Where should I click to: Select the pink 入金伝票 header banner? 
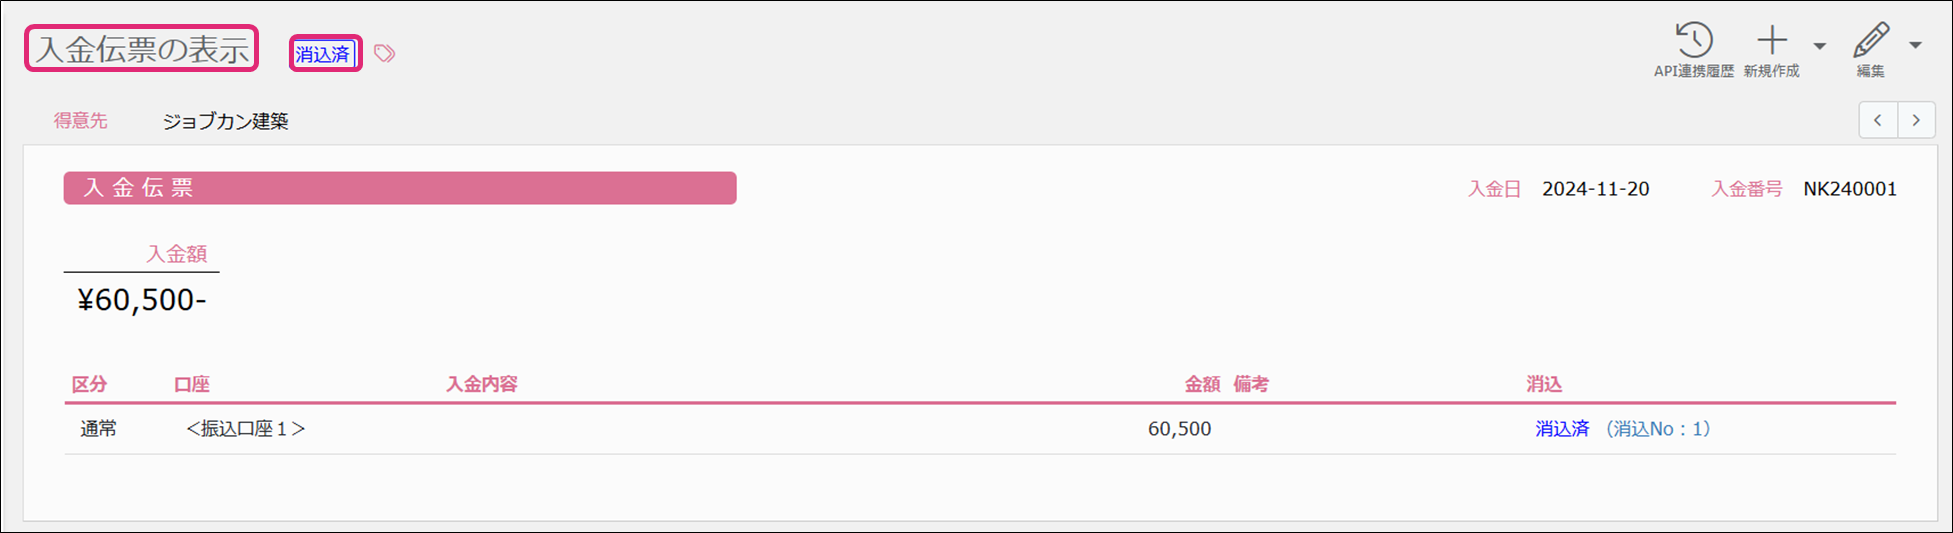400,188
